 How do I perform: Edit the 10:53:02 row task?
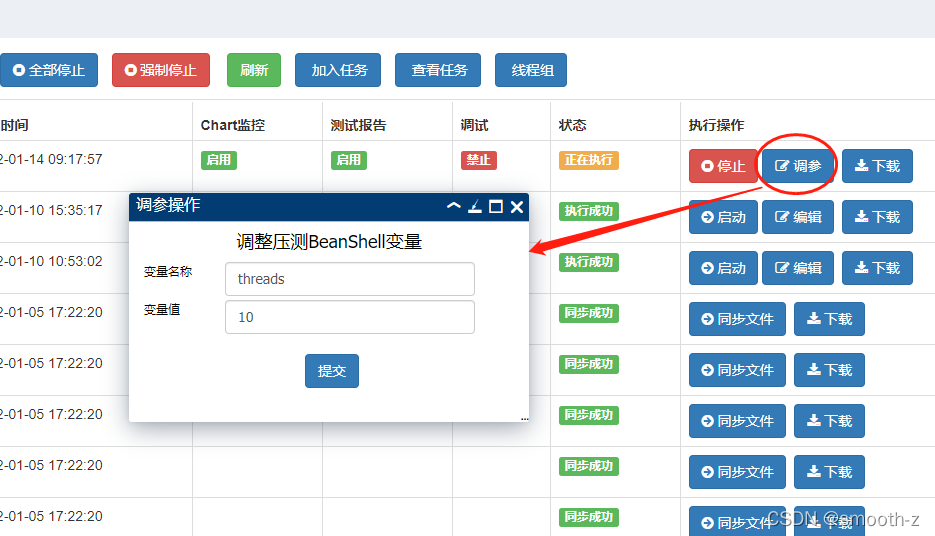click(798, 268)
